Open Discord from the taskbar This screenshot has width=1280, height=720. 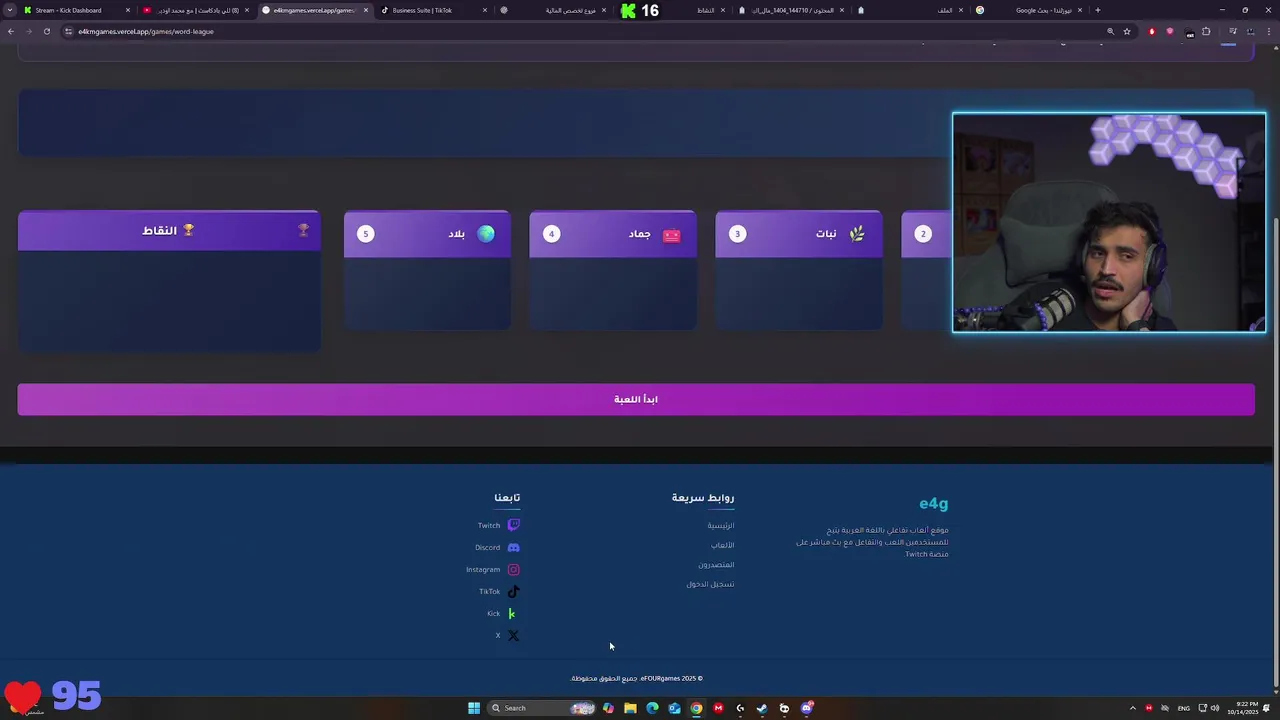tap(806, 708)
